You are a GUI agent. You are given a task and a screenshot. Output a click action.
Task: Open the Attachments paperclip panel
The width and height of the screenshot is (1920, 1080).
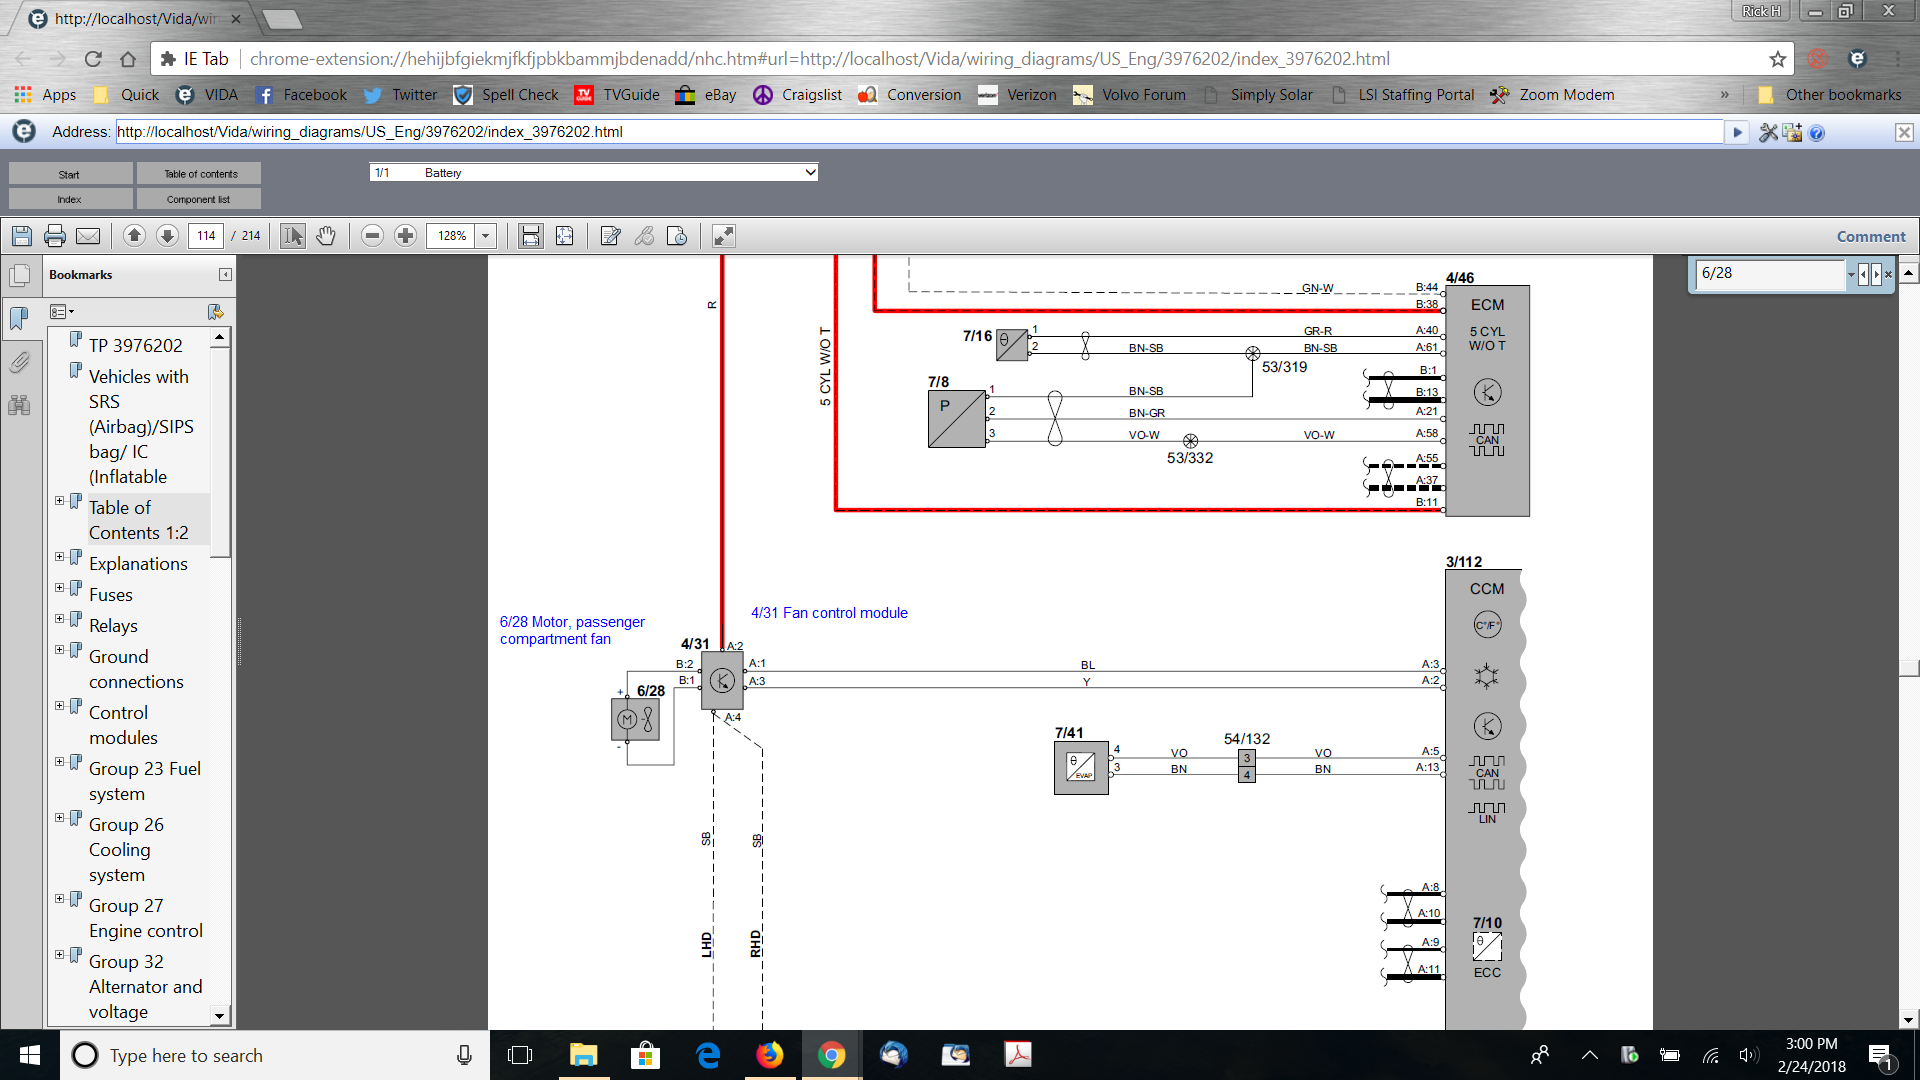(19, 362)
